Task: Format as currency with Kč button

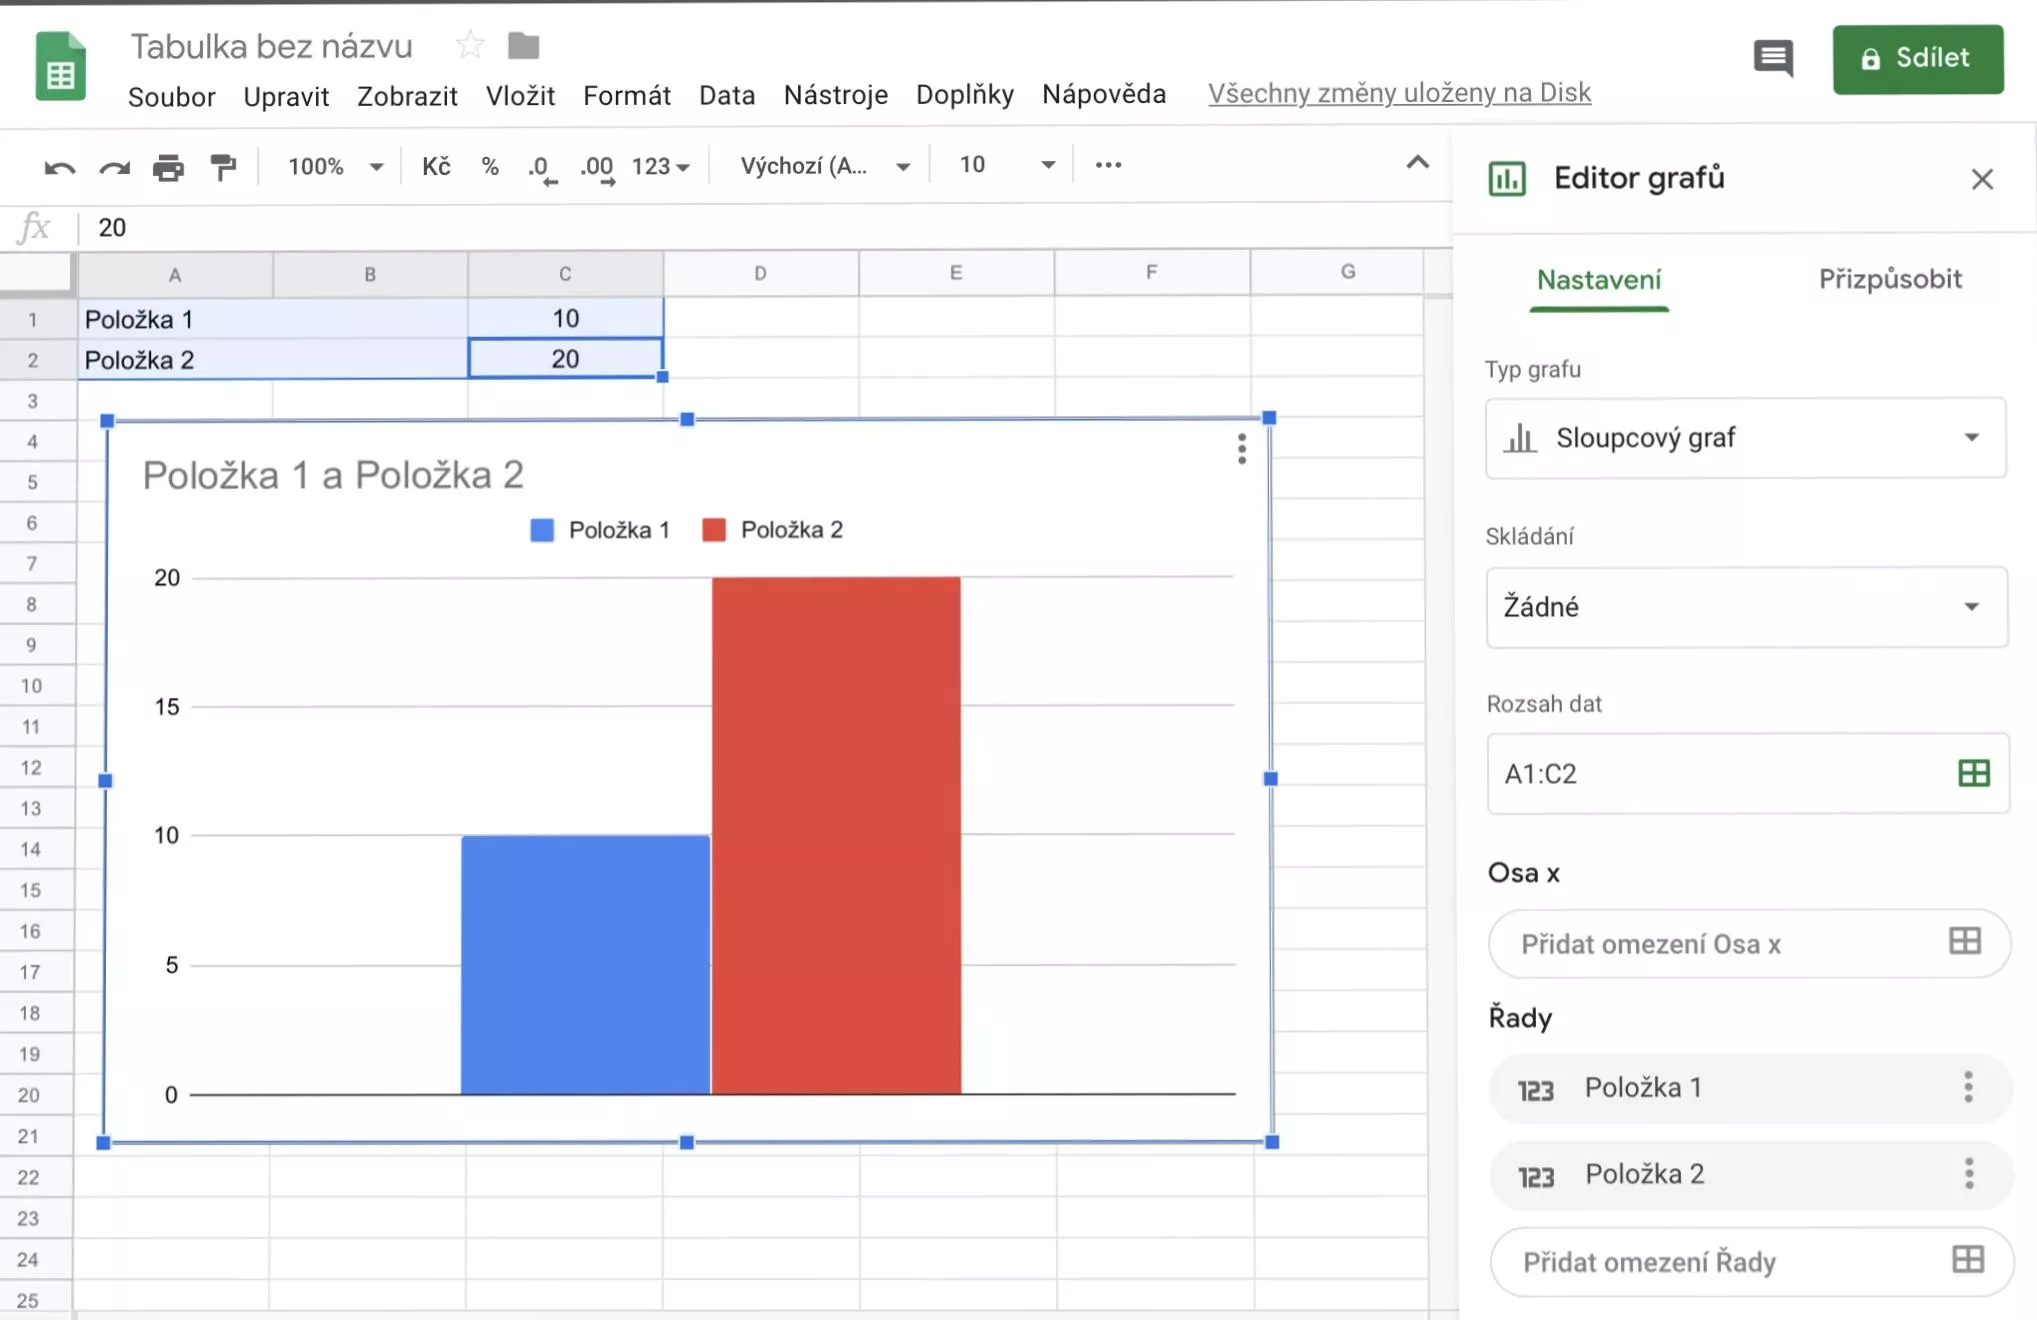Action: point(436,166)
